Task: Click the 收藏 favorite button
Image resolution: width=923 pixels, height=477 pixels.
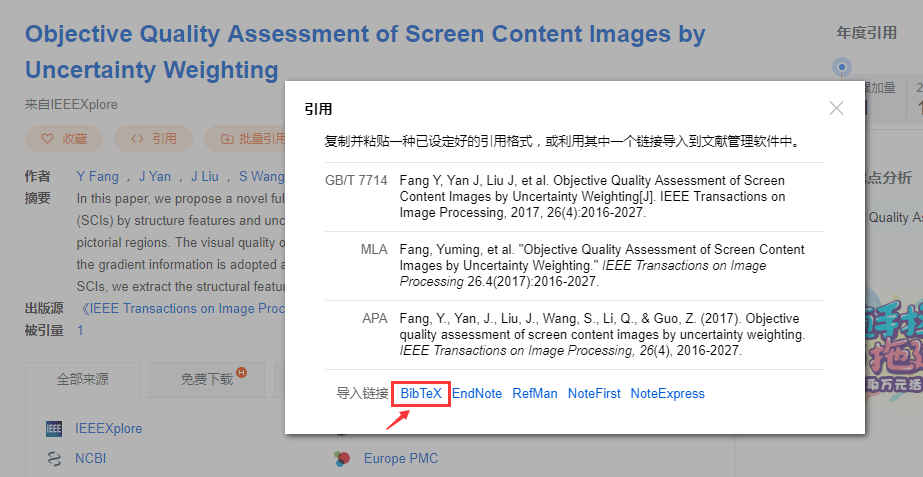Action: pos(64,138)
